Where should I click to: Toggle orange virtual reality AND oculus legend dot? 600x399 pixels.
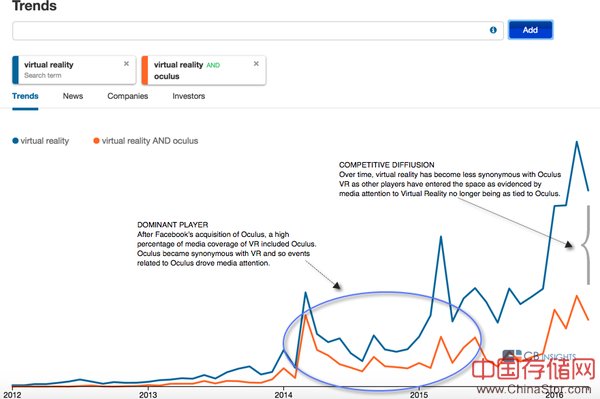tap(96, 141)
